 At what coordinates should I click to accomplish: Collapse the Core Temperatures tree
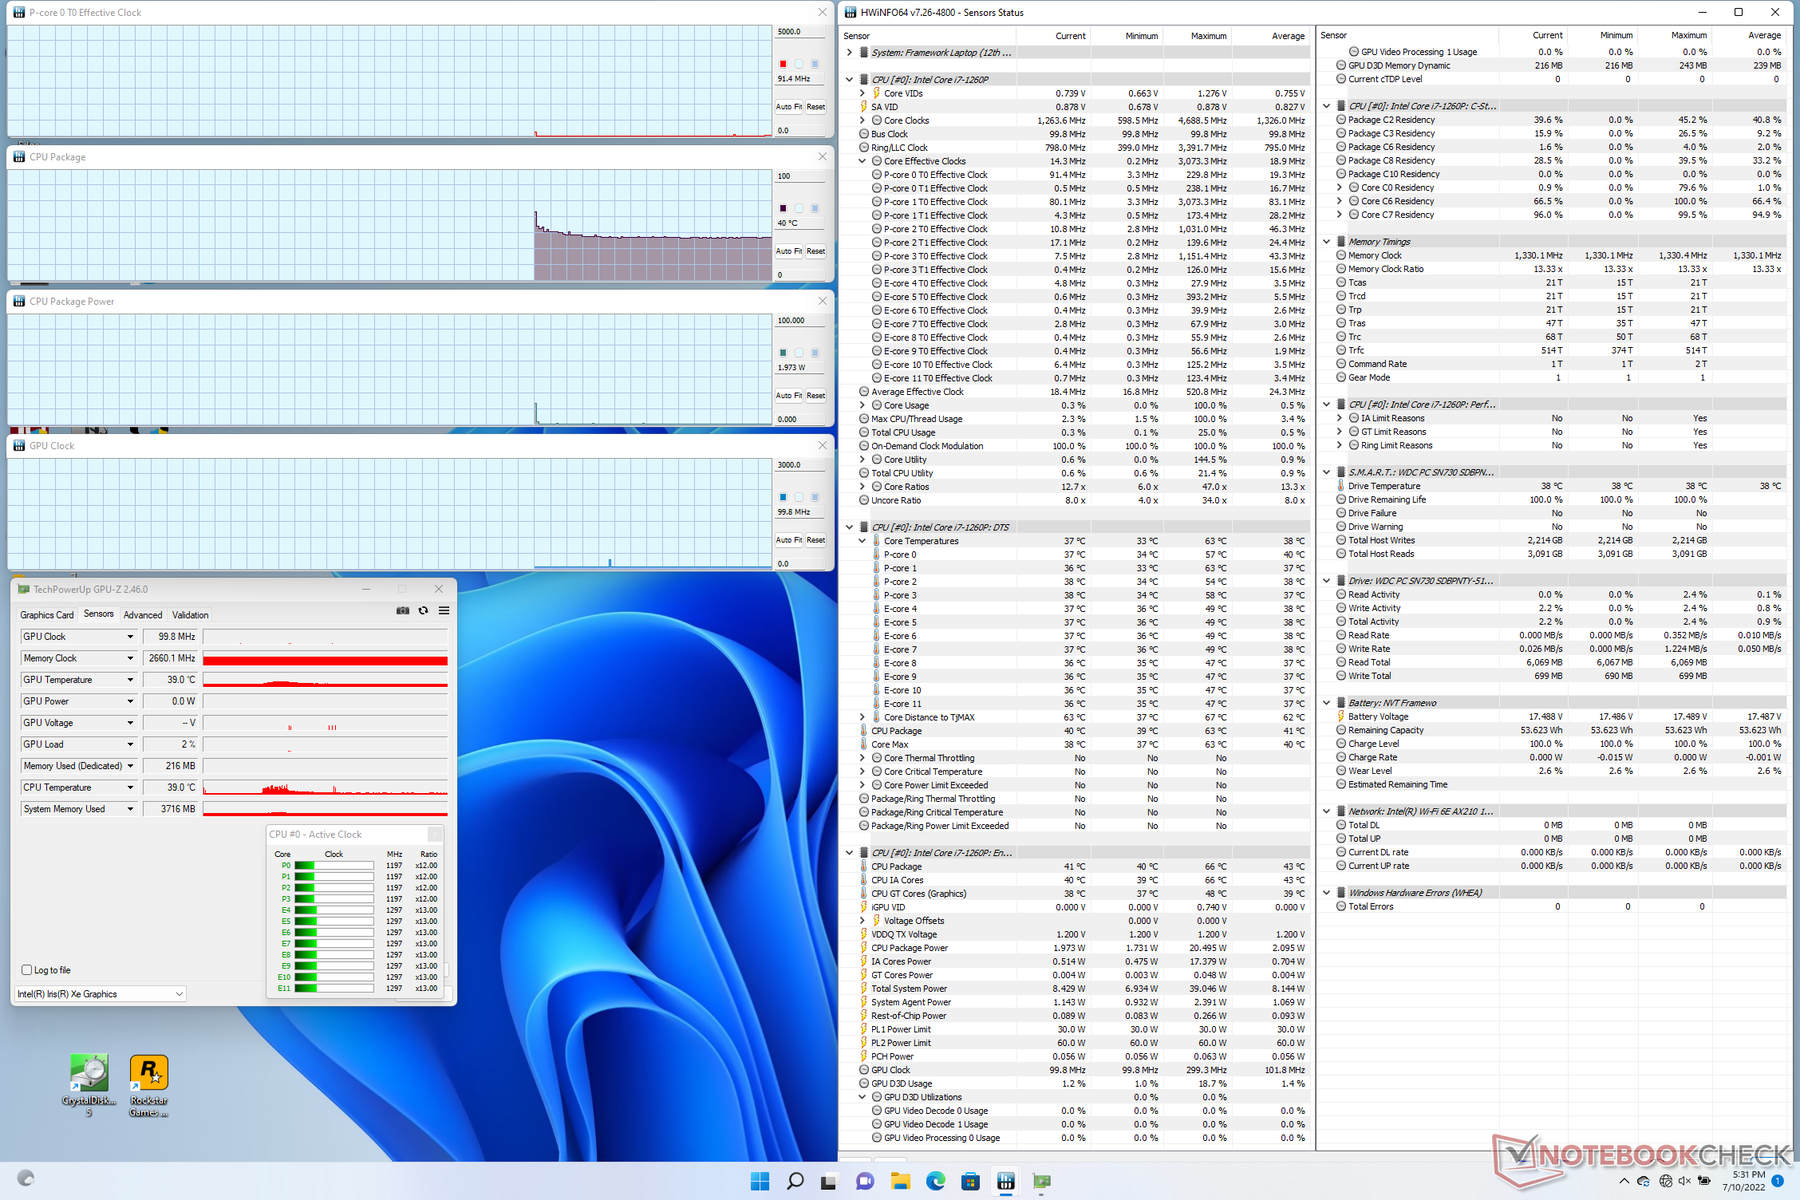coord(862,541)
